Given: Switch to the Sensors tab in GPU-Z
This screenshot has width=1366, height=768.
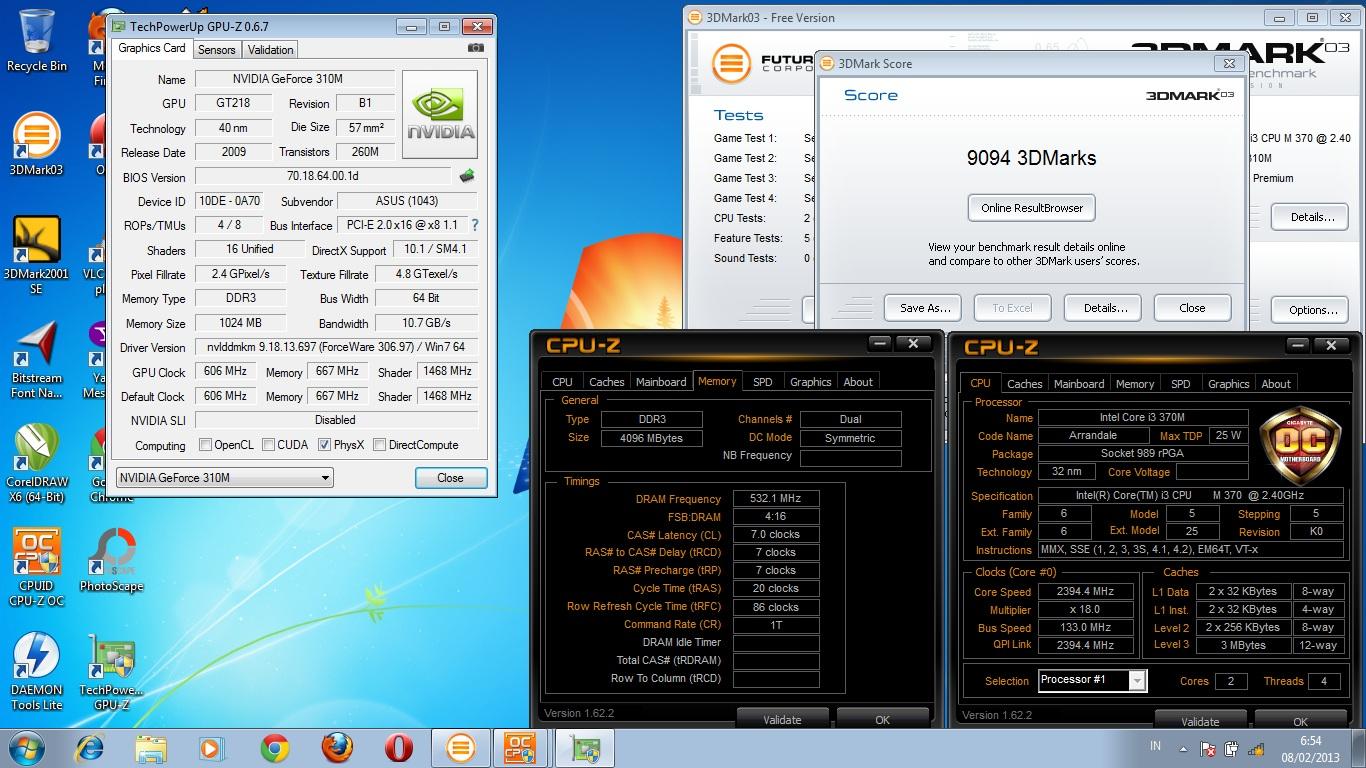Looking at the screenshot, I should click(x=216, y=49).
